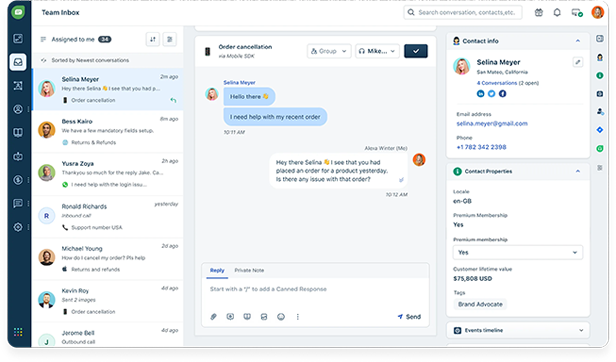Image resolution: width=616 pixels, height=362 pixels.
Task: Open the emoji picker in reply toolbar
Action: click(x=281, y=316)
